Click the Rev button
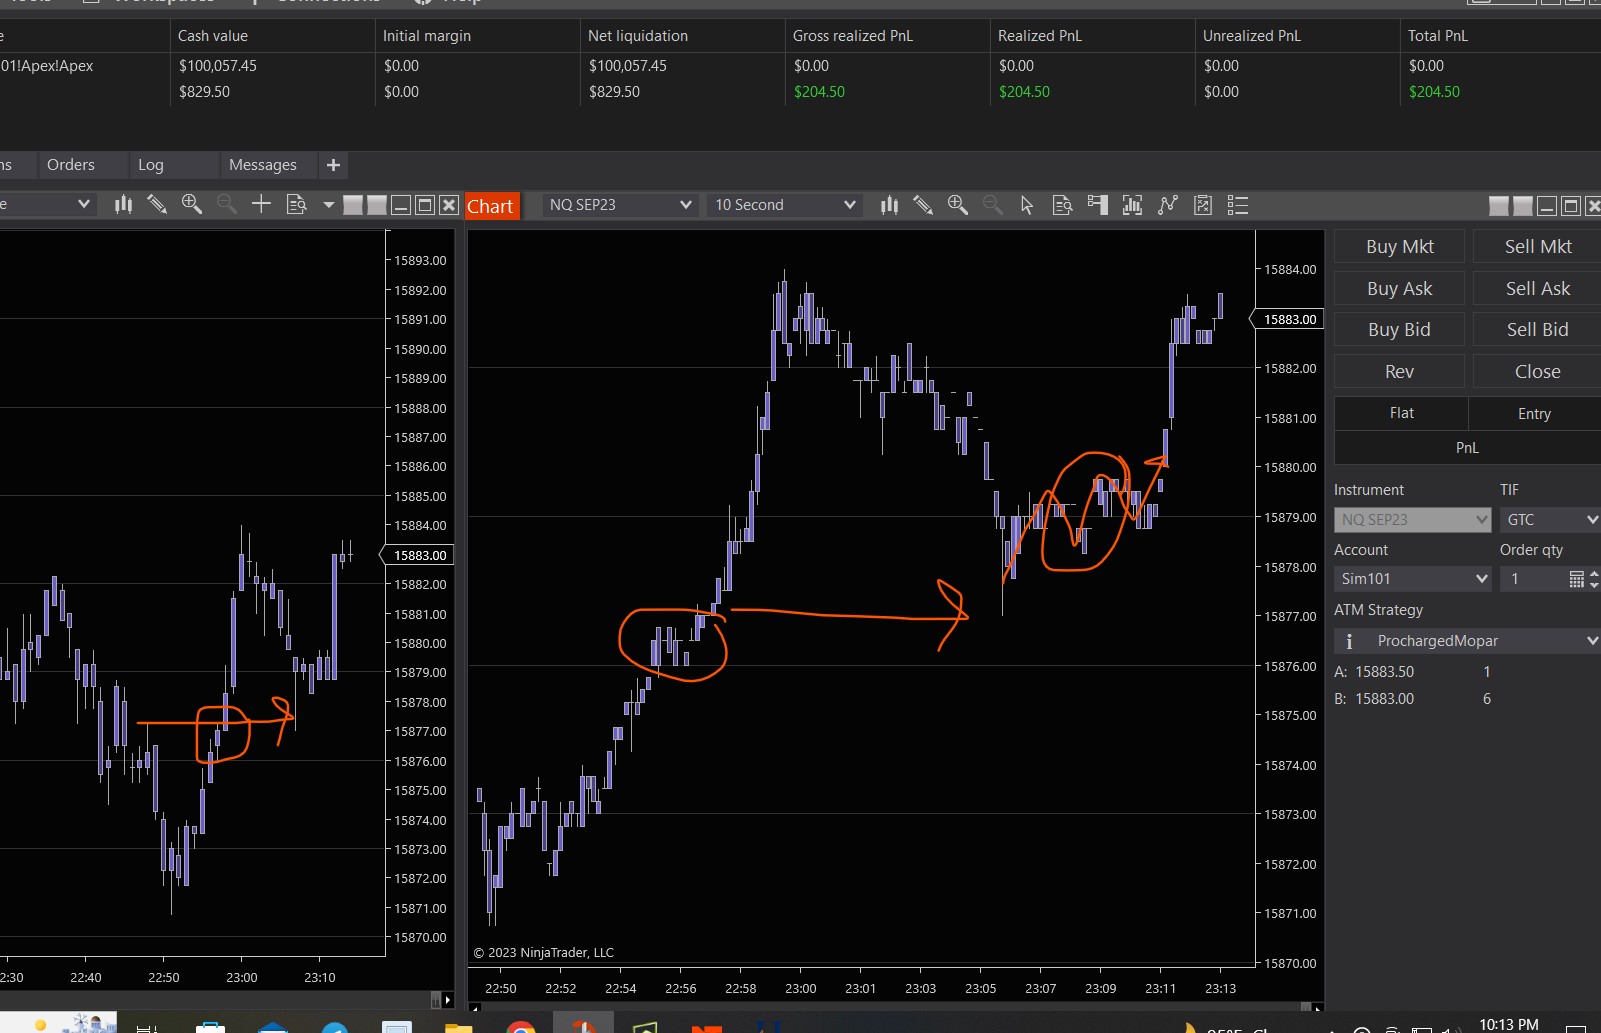Screen dimensions: 1601x1033 pyautogui.click(x=1398, y=371)
